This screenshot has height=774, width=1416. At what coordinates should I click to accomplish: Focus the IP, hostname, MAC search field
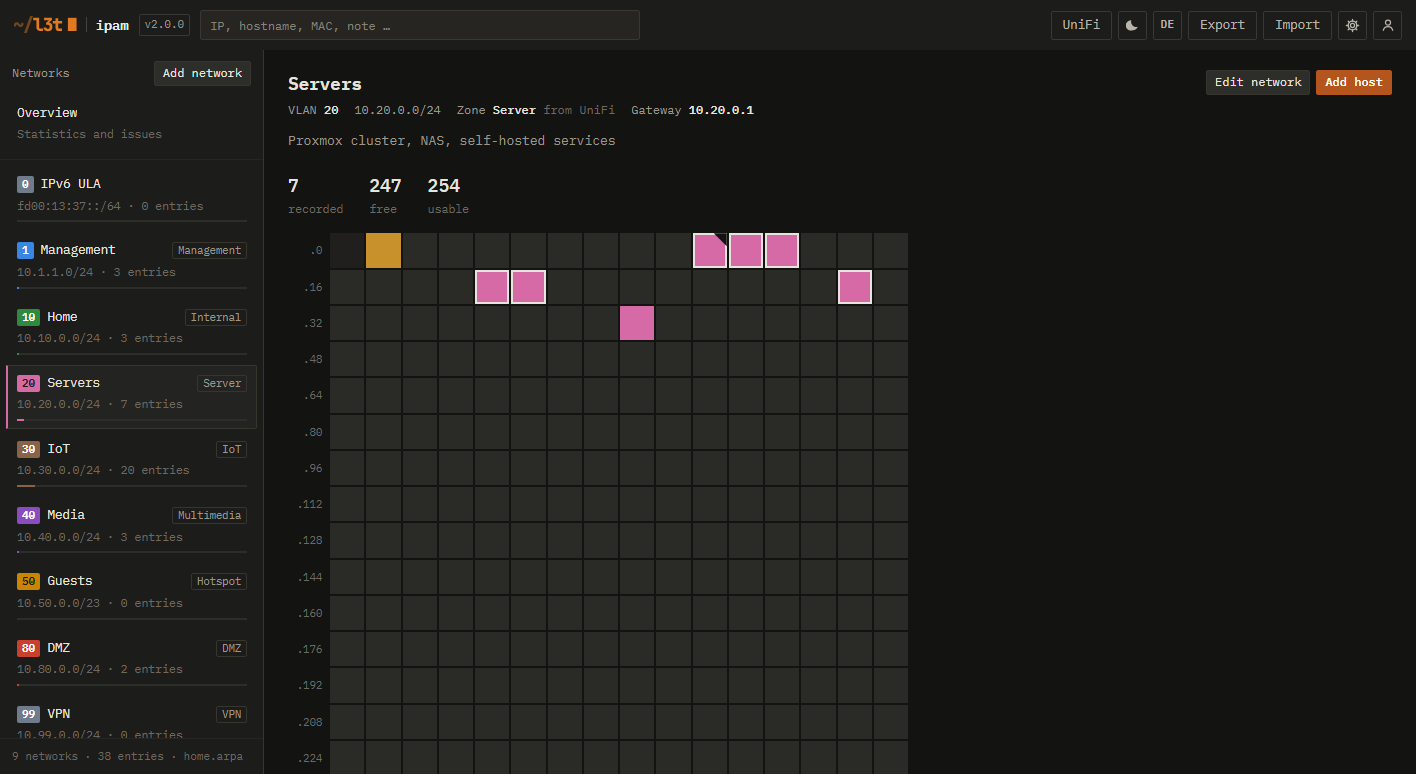(x=420, y=25)
